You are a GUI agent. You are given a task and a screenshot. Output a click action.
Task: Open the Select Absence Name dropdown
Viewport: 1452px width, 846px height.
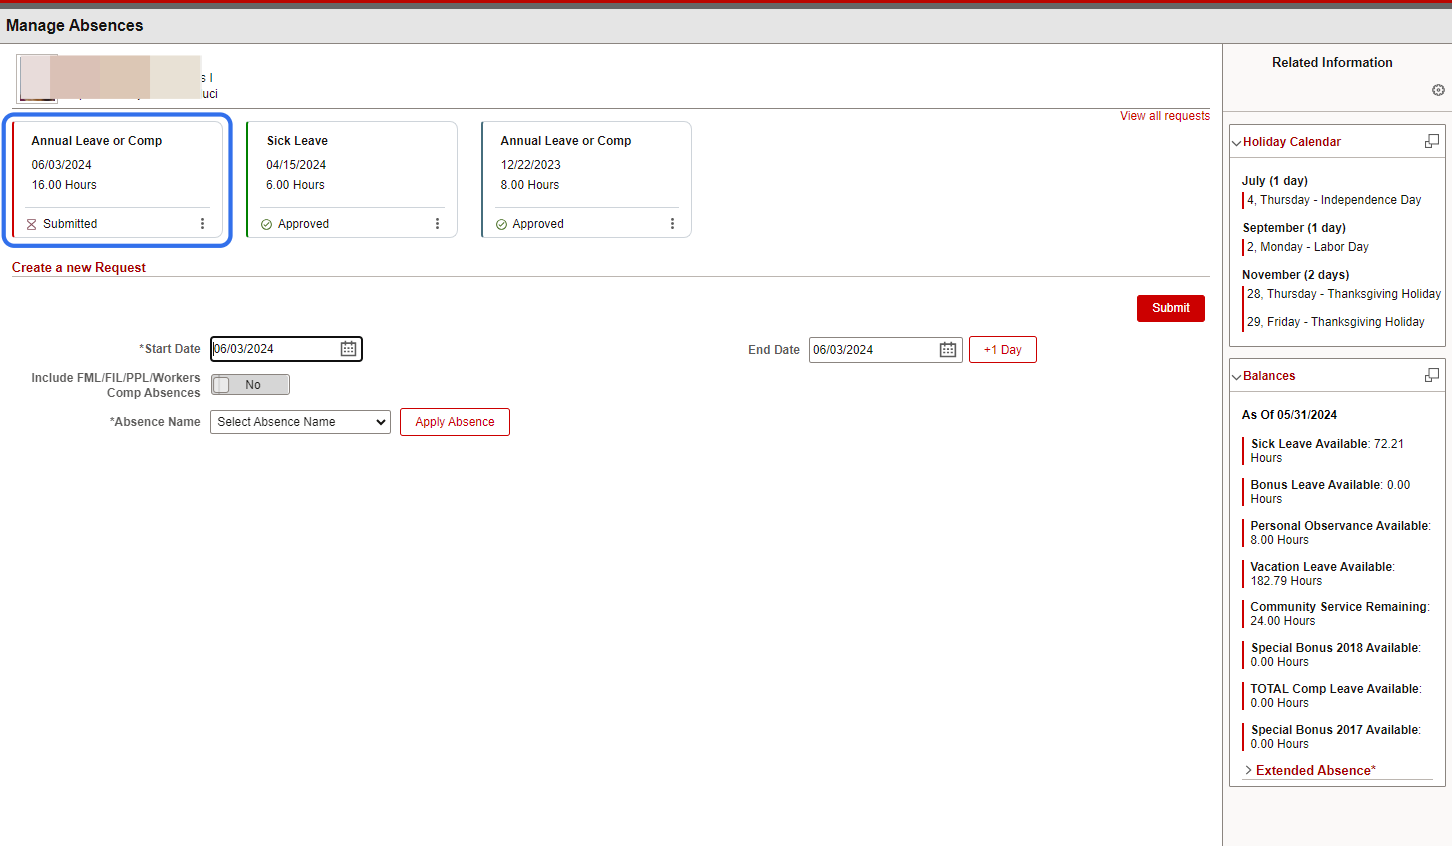pos(300,422)
